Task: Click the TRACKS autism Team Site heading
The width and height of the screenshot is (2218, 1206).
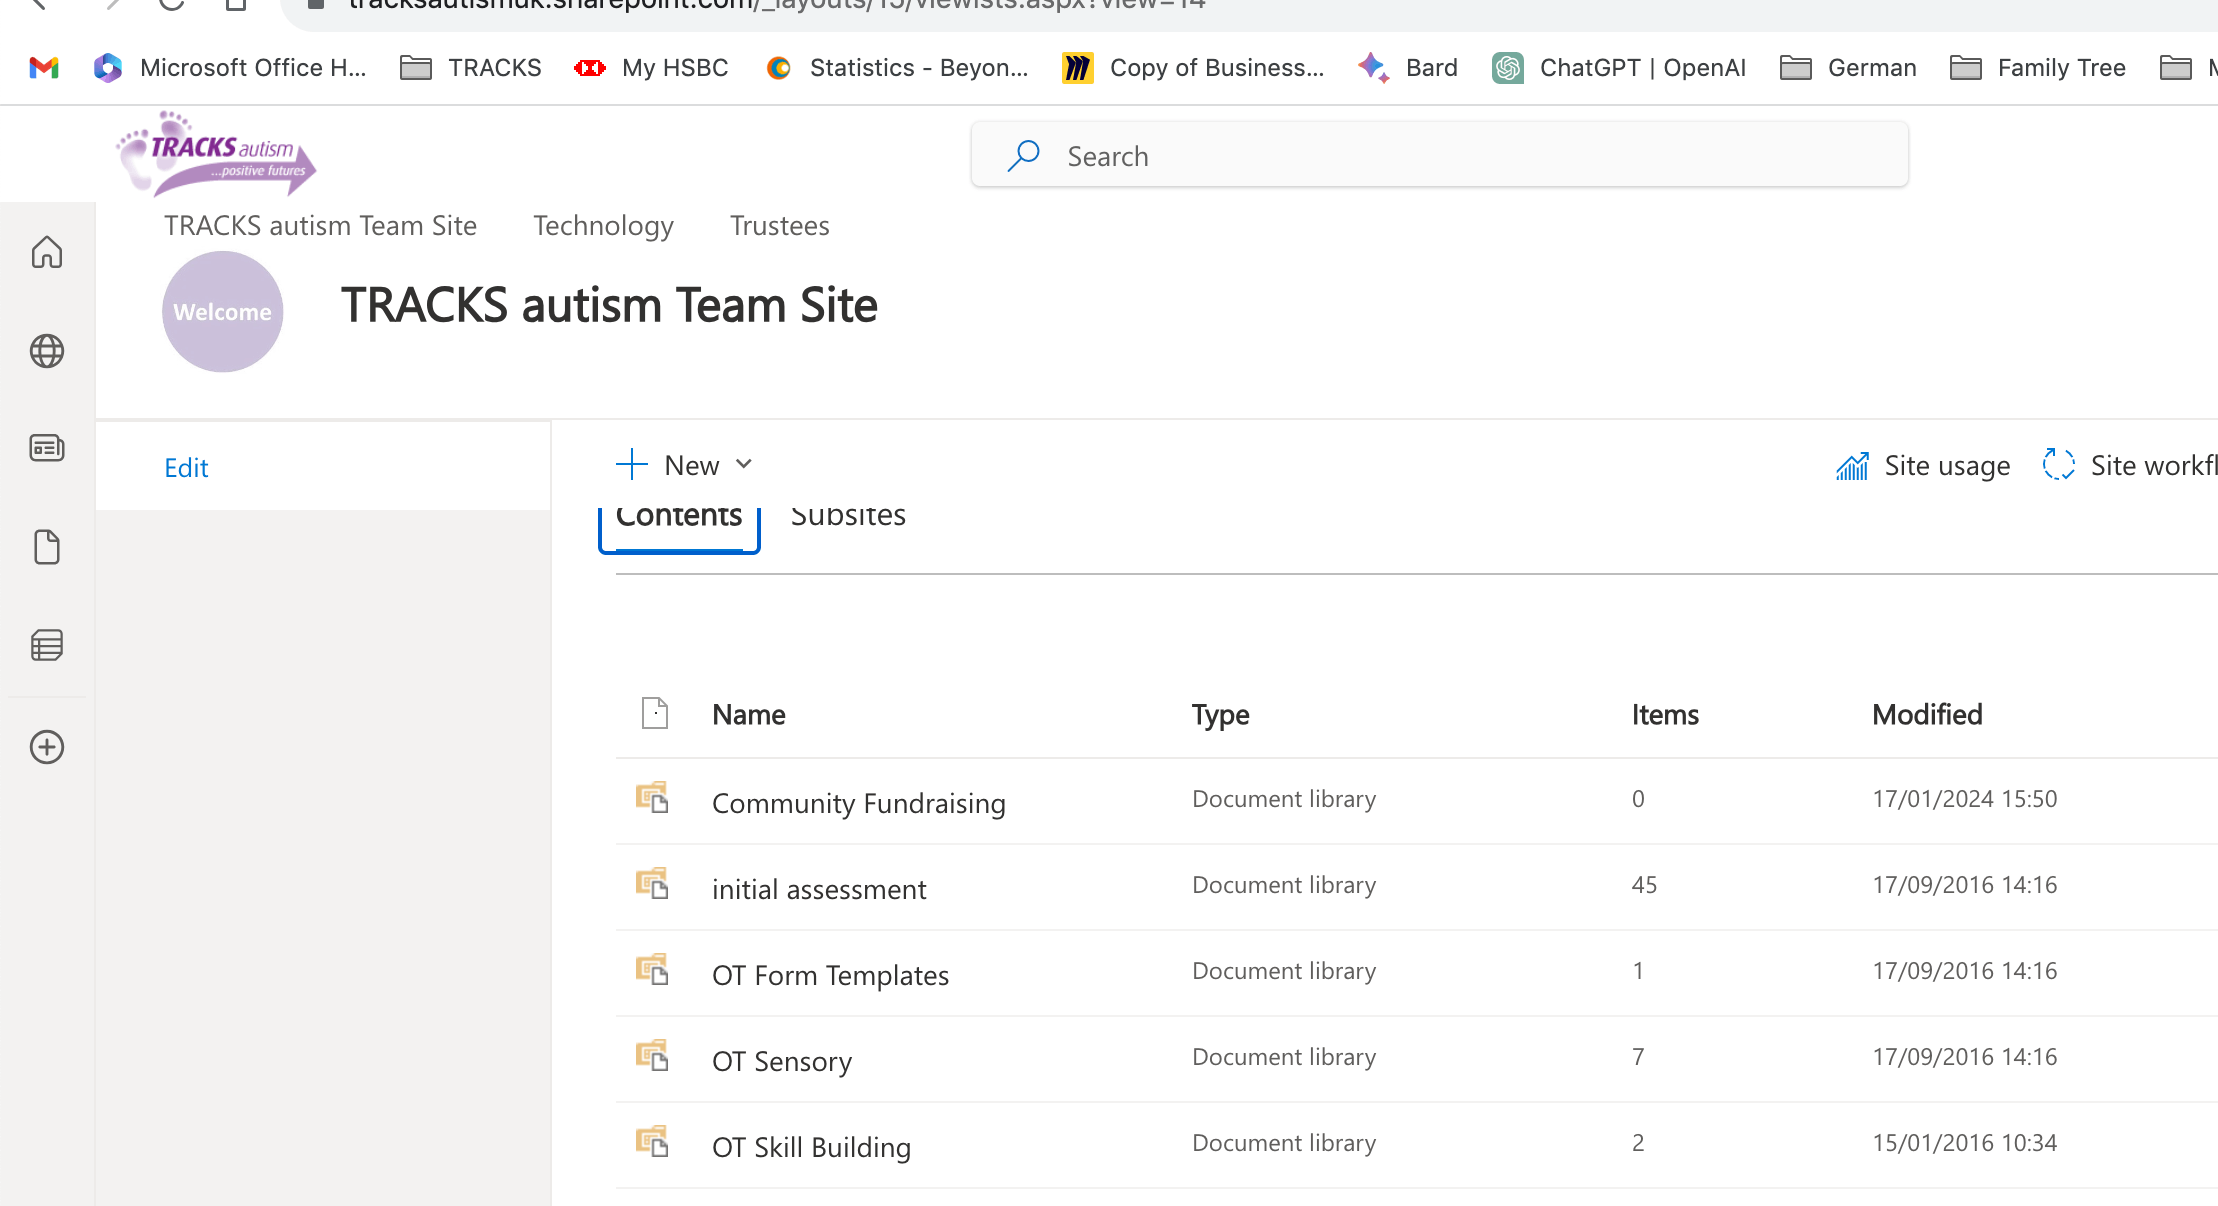Action: [x=609, y=305]
